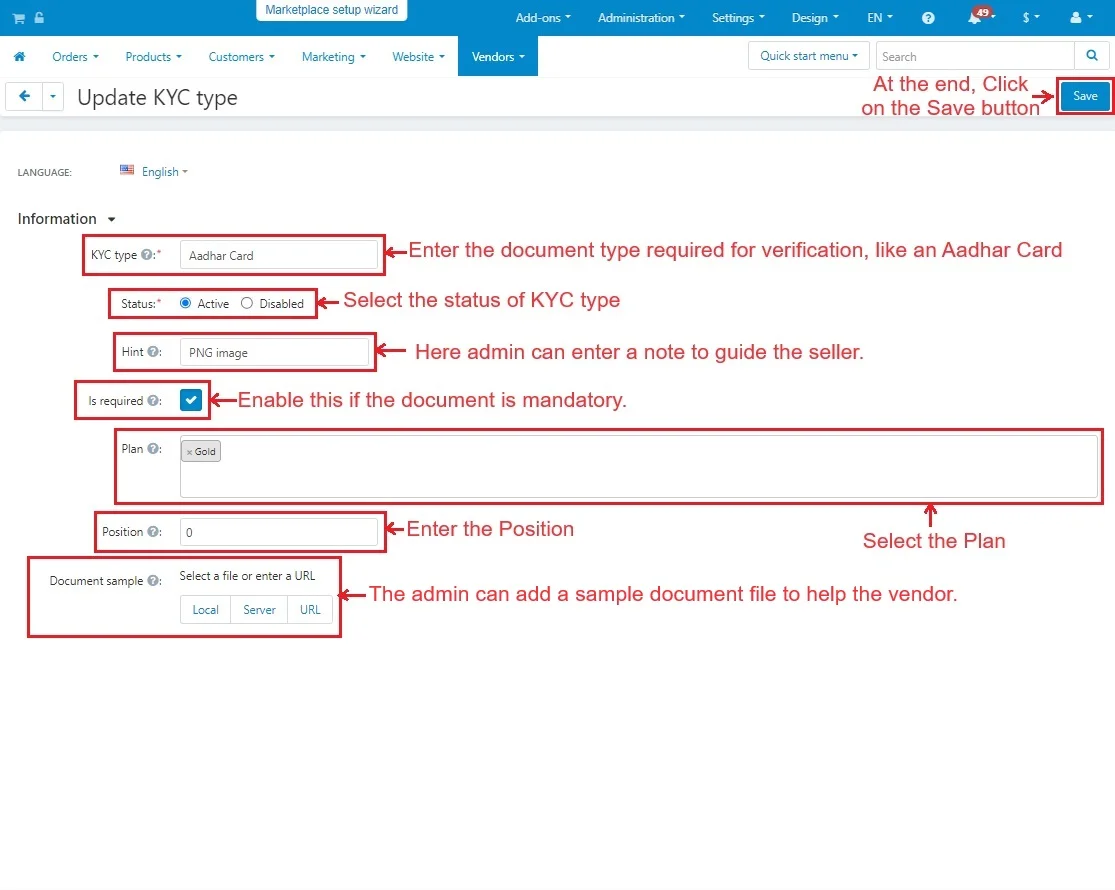
Task: Open the $ currency selector
Action: point(1030,18)
